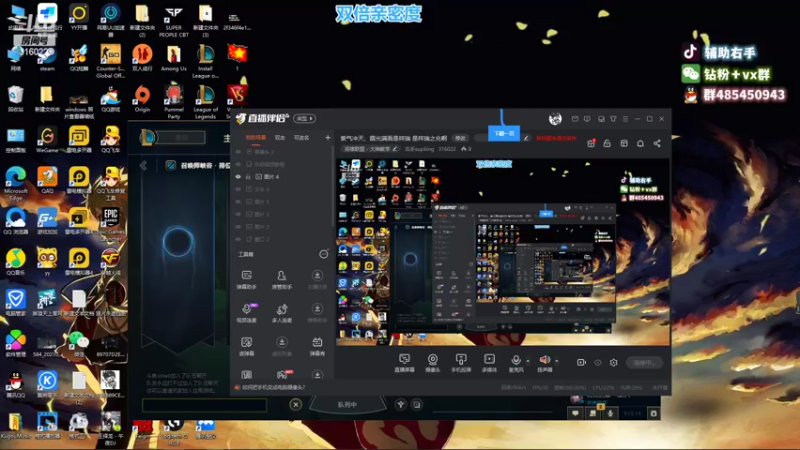The height and width of the screenshot is (450, 800).
Task: Hide the 图片 4 source using its eye
Action: coord(238,177)
